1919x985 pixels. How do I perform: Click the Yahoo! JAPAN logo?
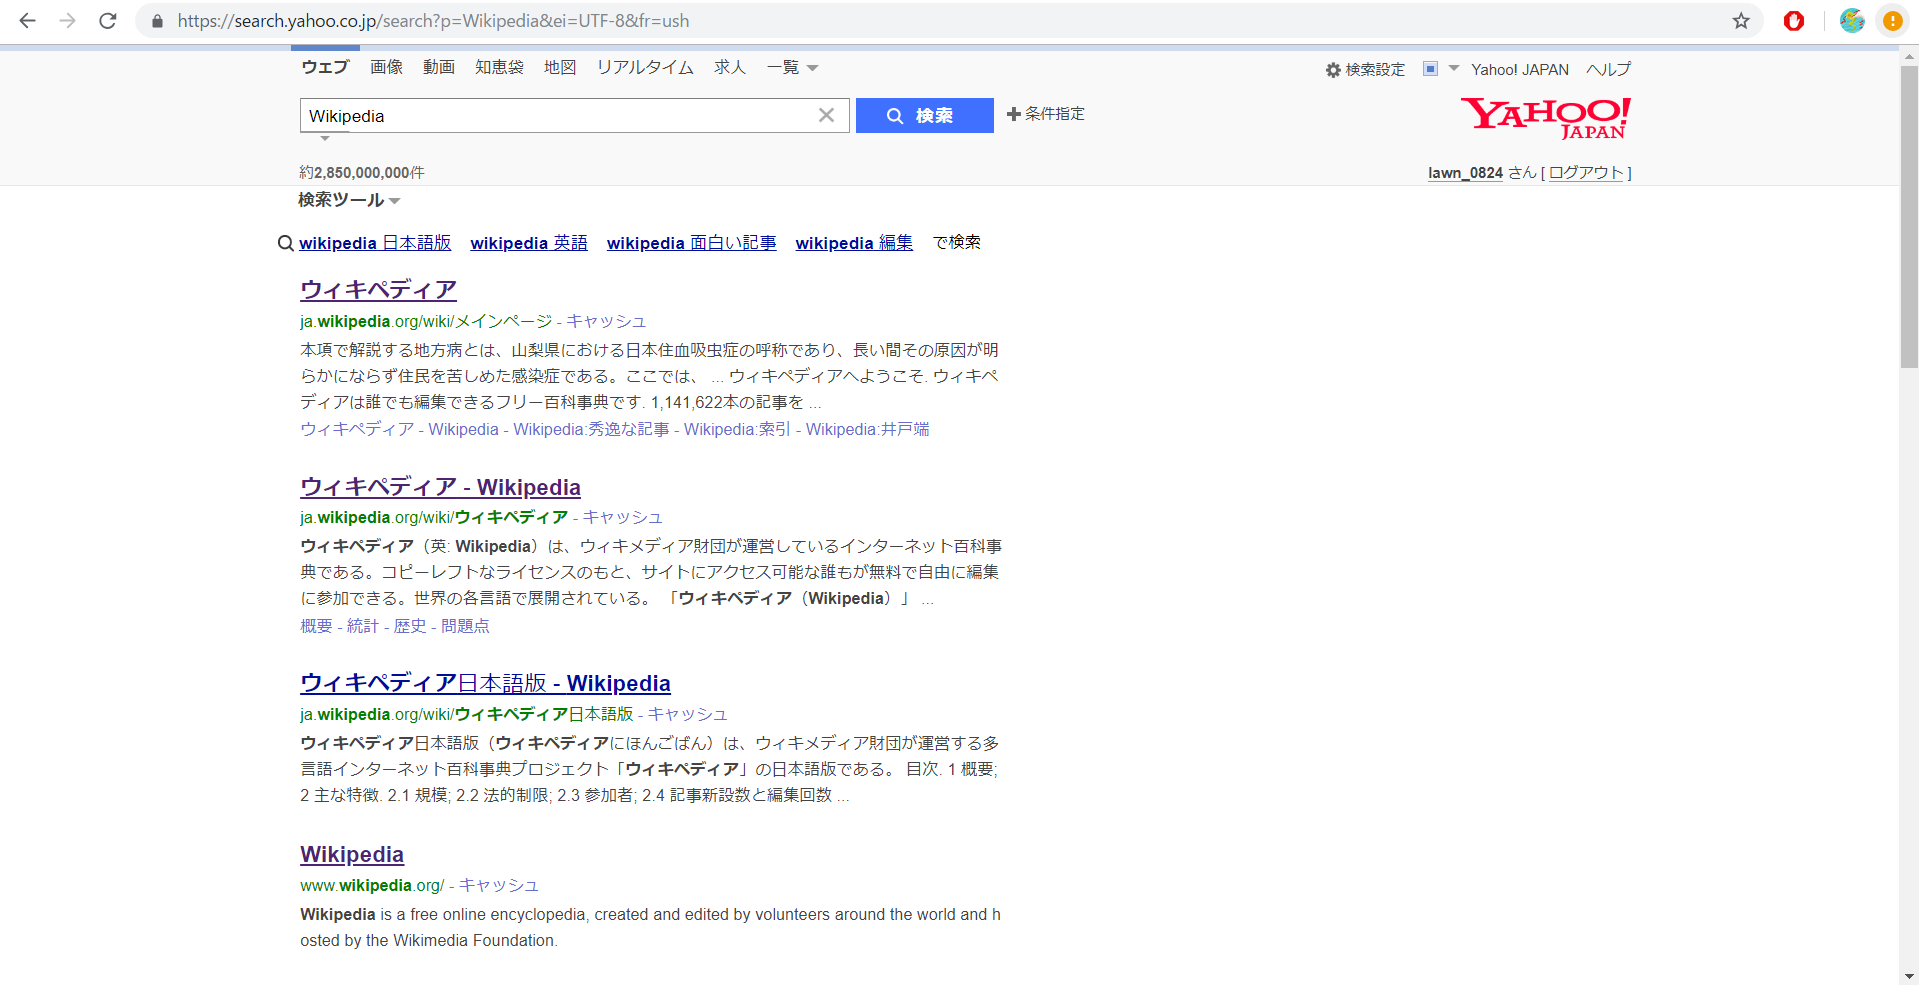tap(1545, 118)
